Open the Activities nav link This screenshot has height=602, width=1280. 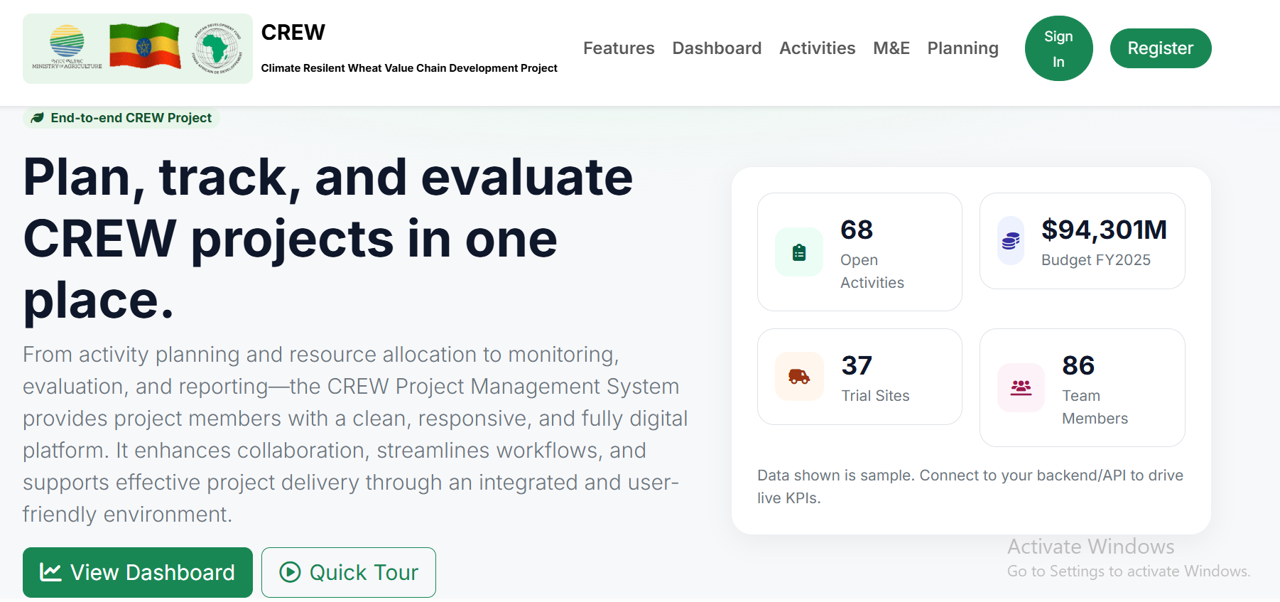[x=817, y=48]
